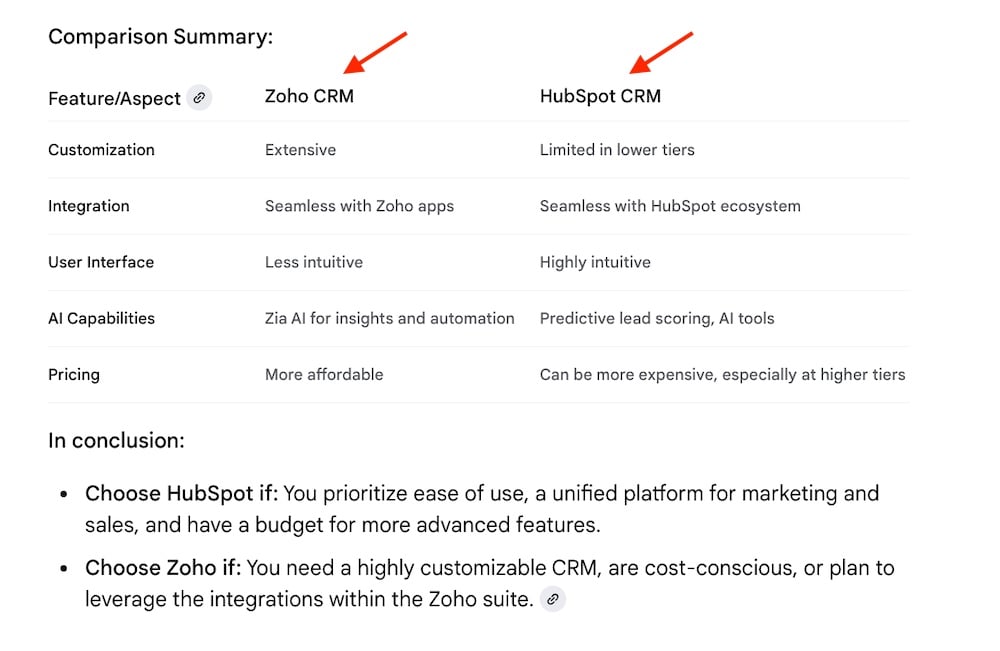Click link icon after Zoho suite sentence
Image resolution: width=1000 pixels, height=651 pixels.
[x=553, y=599]
